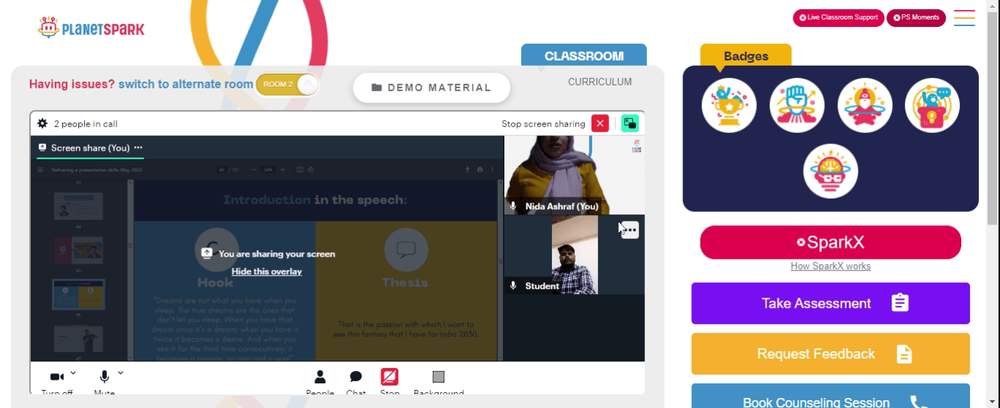Click the '2 people in call' text
1000x408 pixels.
click(x=85, y=124)
